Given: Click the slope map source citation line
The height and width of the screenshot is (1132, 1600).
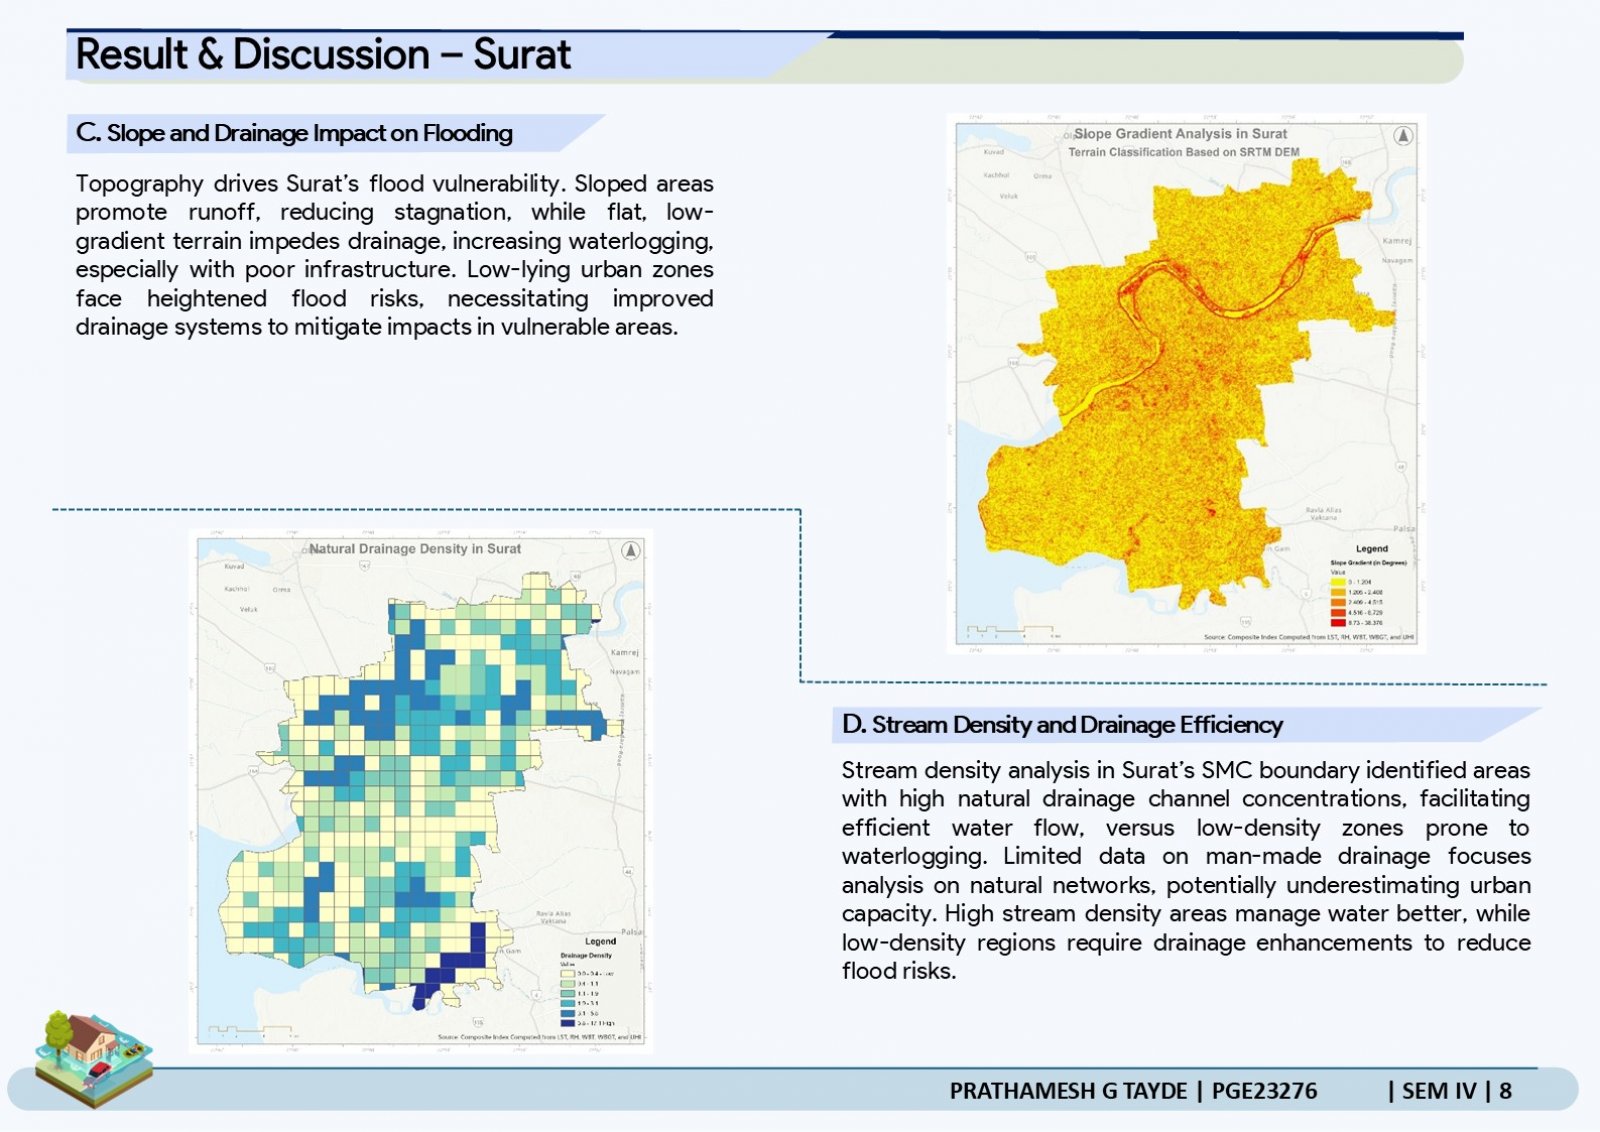Looking at the screenshot, I should point(1309,637).
